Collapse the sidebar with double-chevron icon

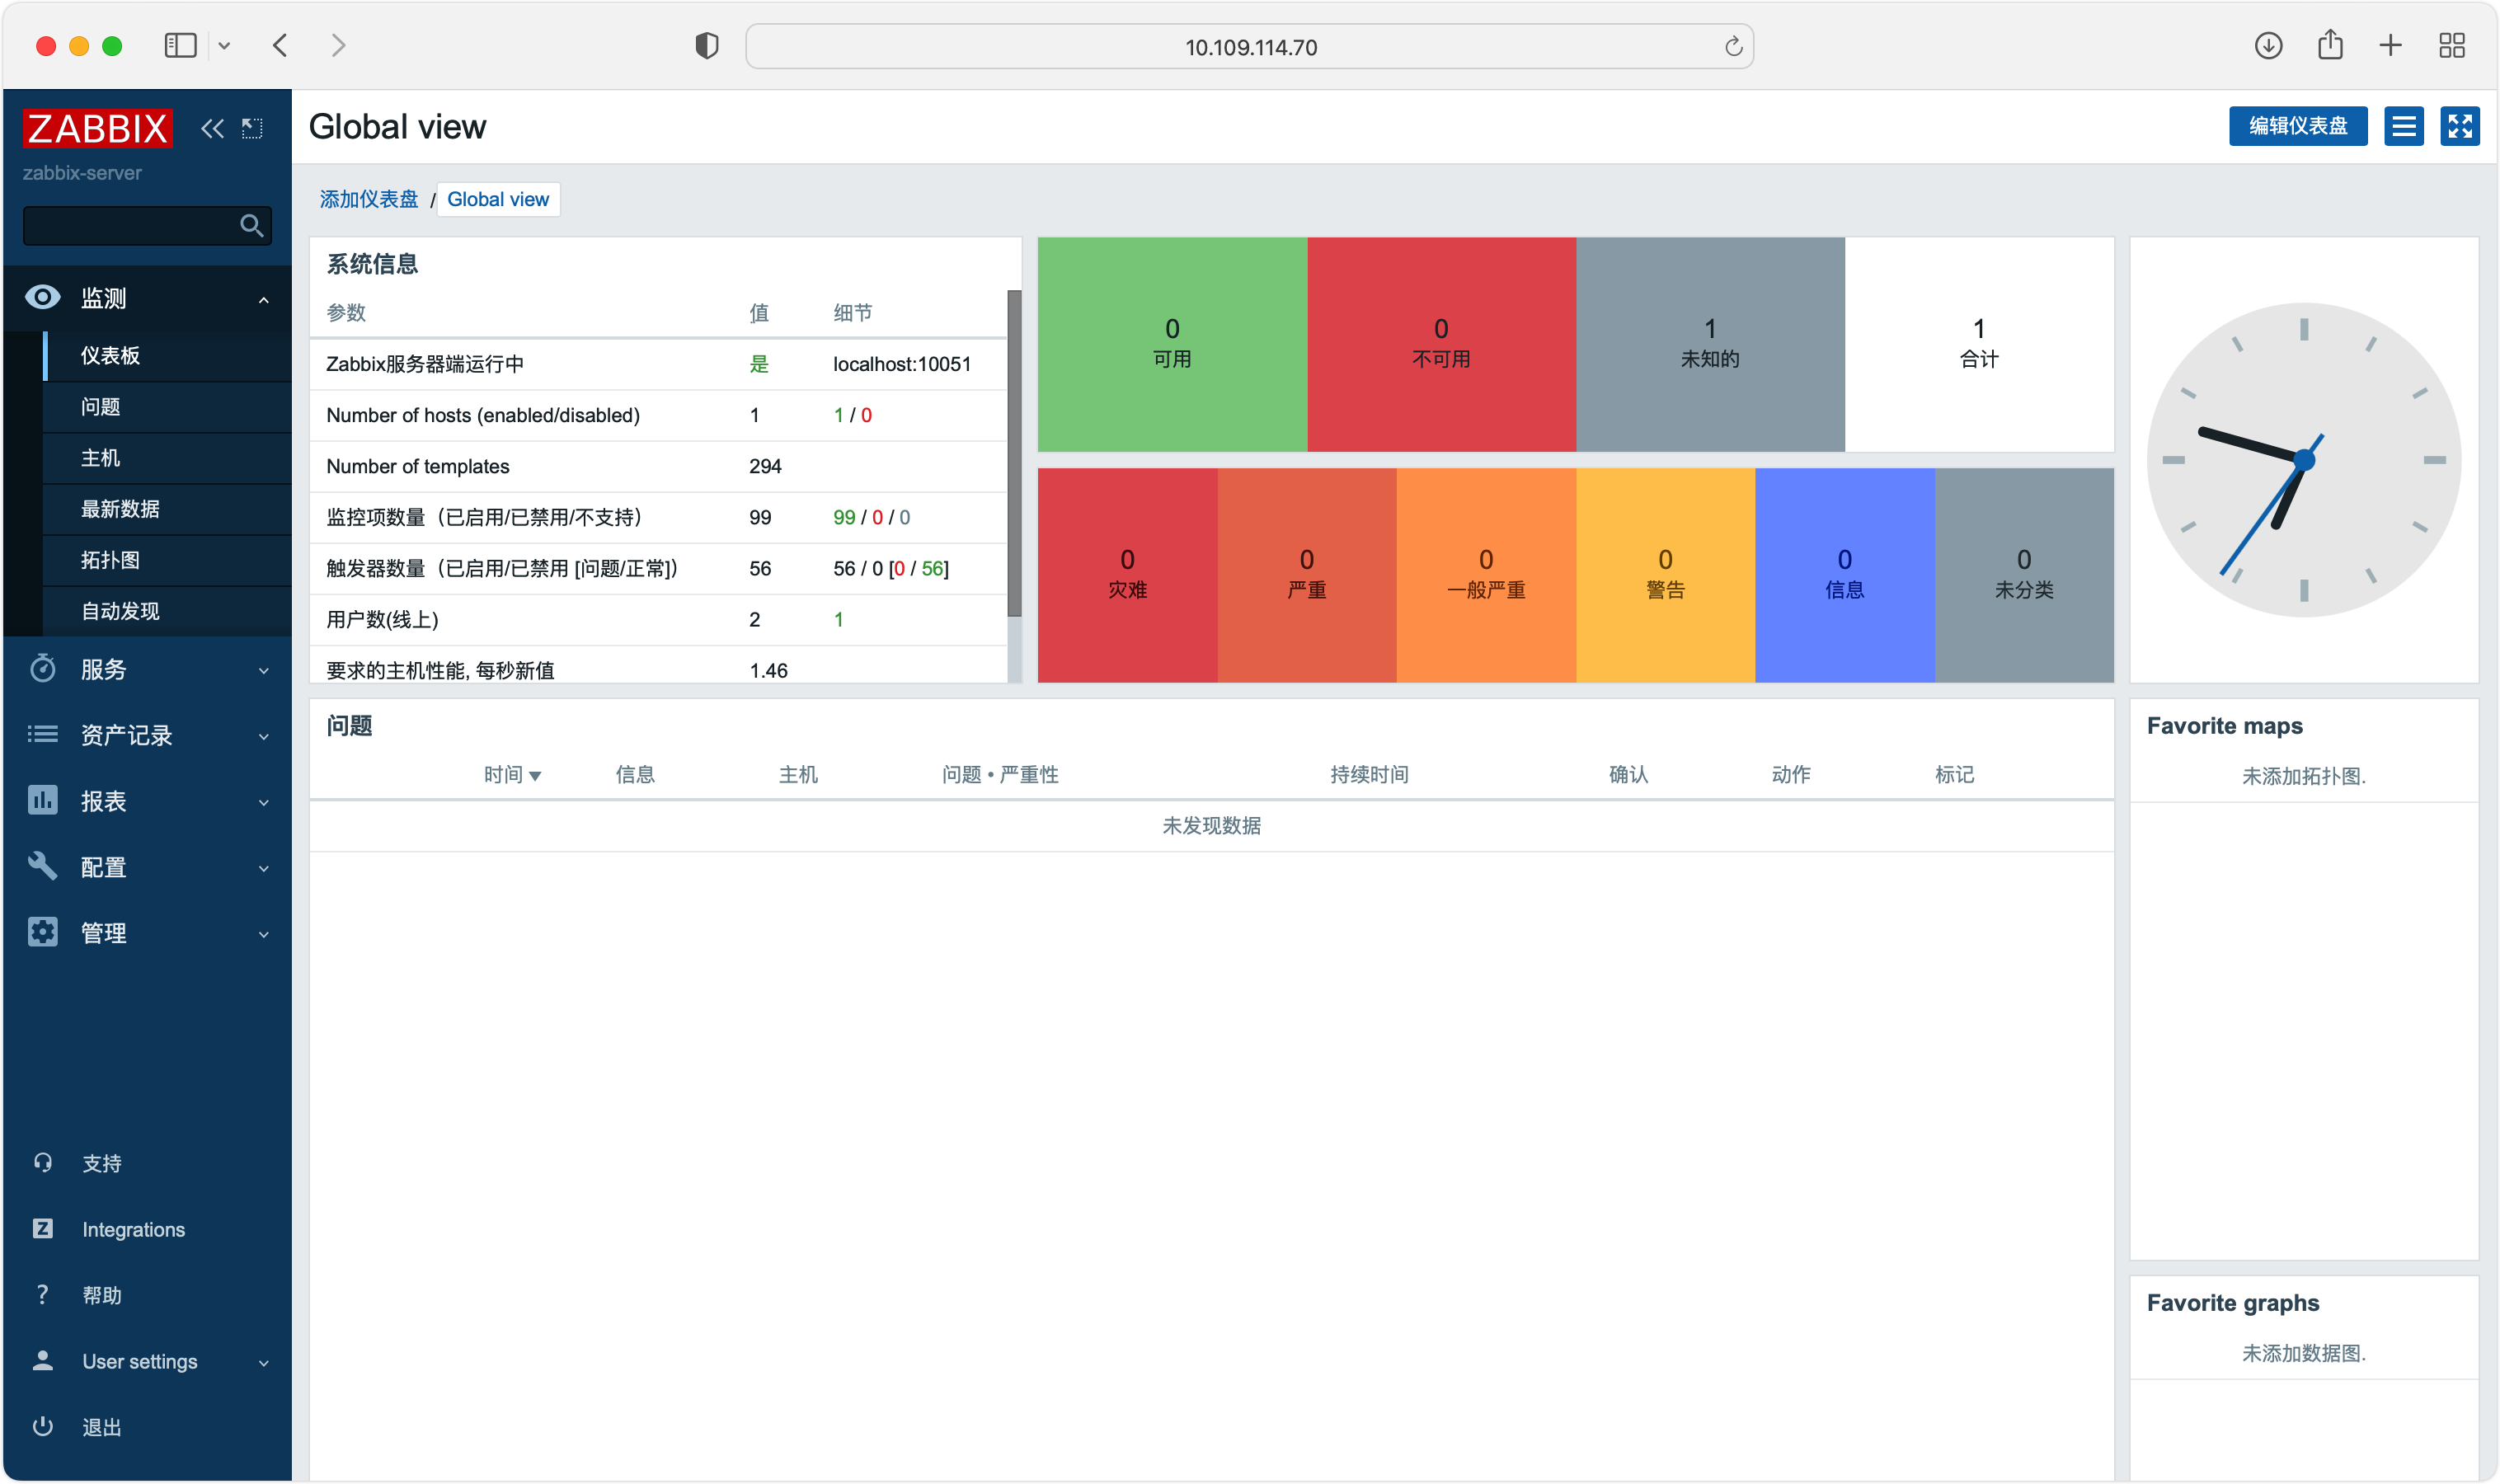(x=212, y=128)
